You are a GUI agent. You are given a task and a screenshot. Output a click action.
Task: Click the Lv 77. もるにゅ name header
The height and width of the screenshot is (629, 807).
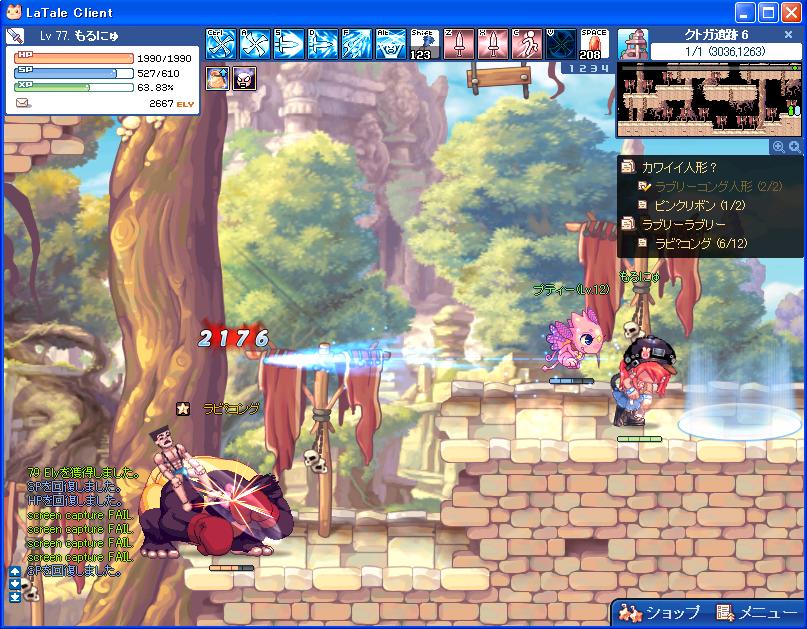click(x=79, y=36)
